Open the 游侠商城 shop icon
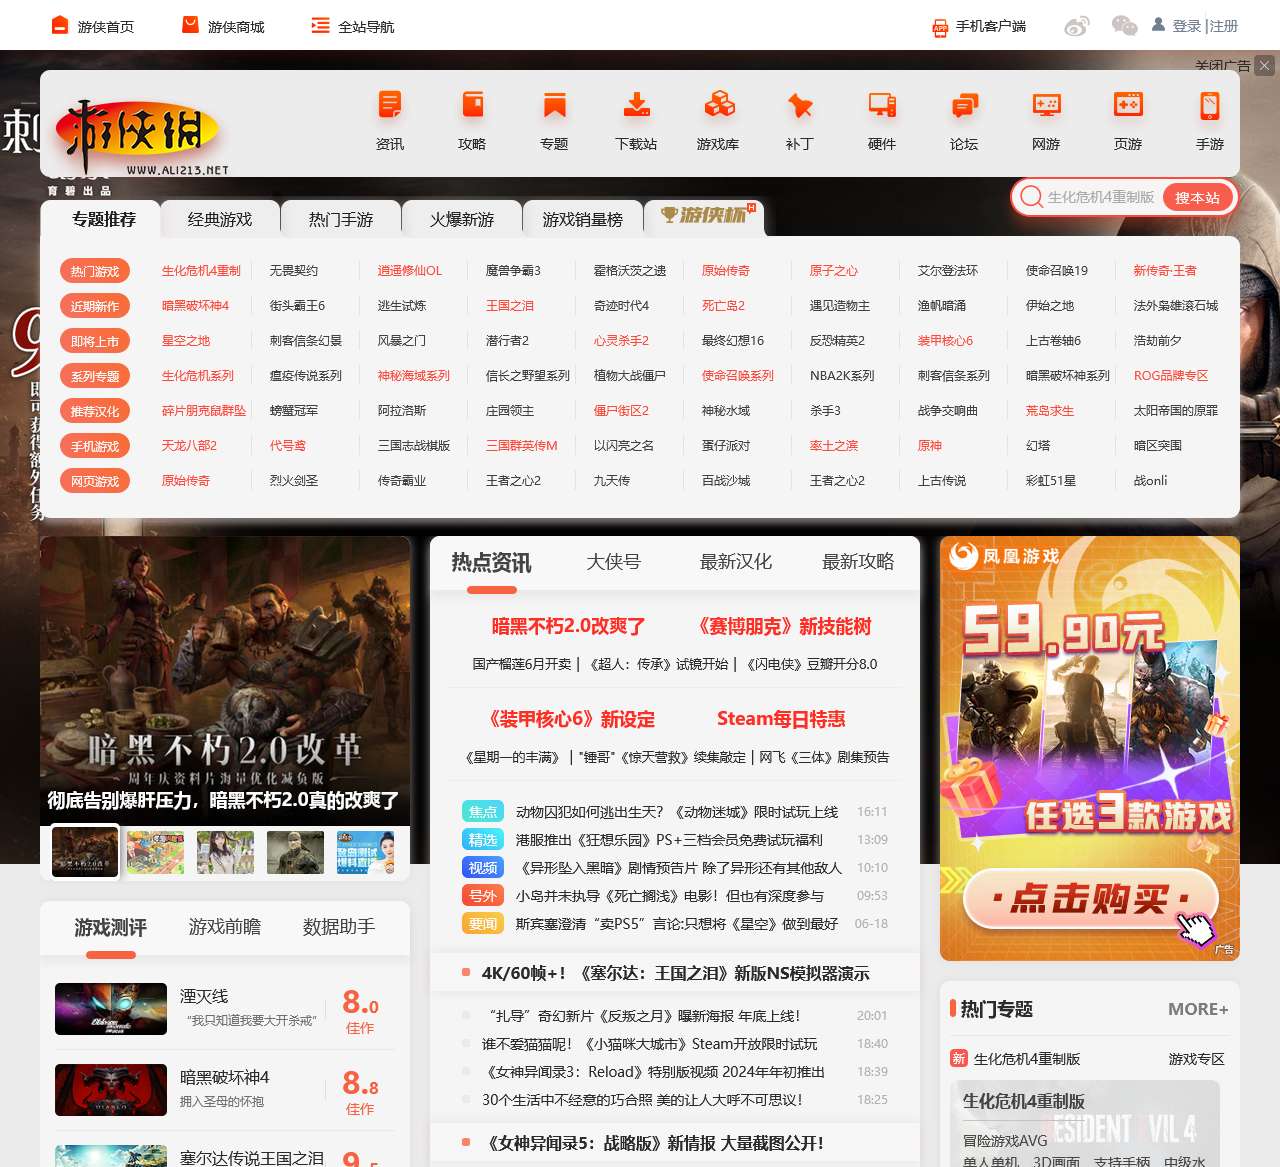The height and width of the screenshot is (1167, 1280). pyautogui.click(x=190, y=25)
